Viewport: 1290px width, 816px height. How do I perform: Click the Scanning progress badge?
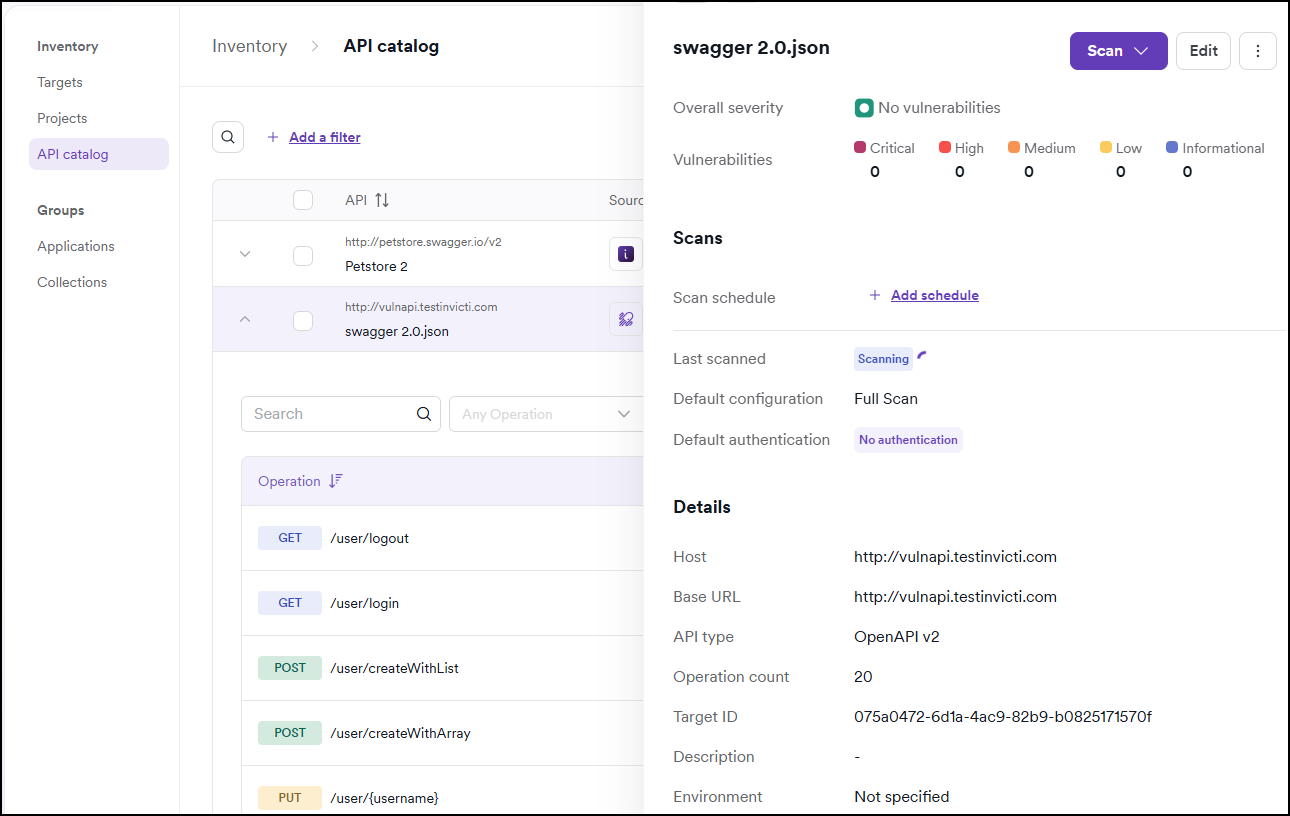[x=883, y=358]
